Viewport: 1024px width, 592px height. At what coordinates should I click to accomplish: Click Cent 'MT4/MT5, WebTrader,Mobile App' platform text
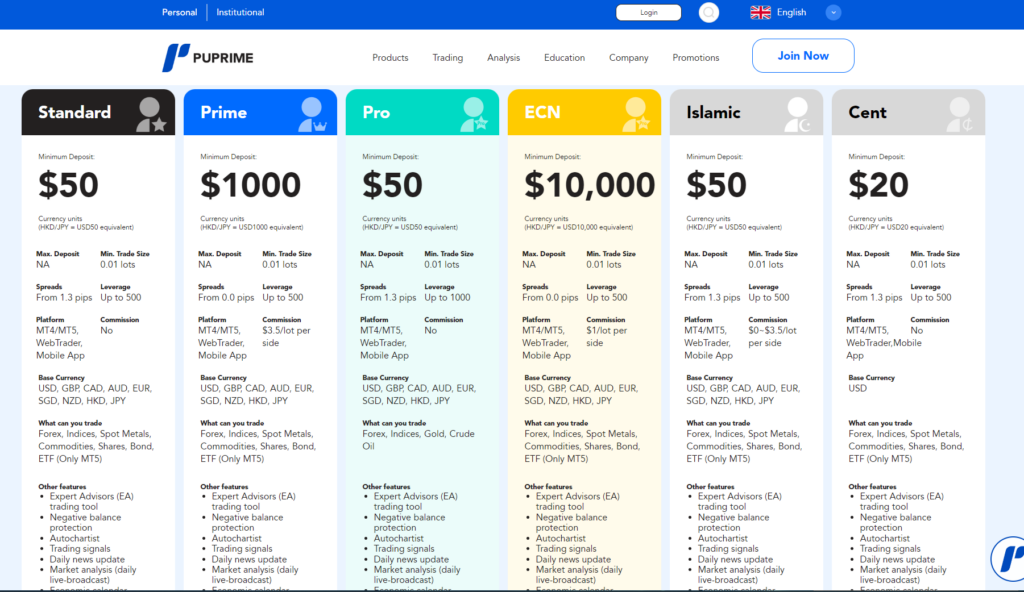tap(884, 343)
